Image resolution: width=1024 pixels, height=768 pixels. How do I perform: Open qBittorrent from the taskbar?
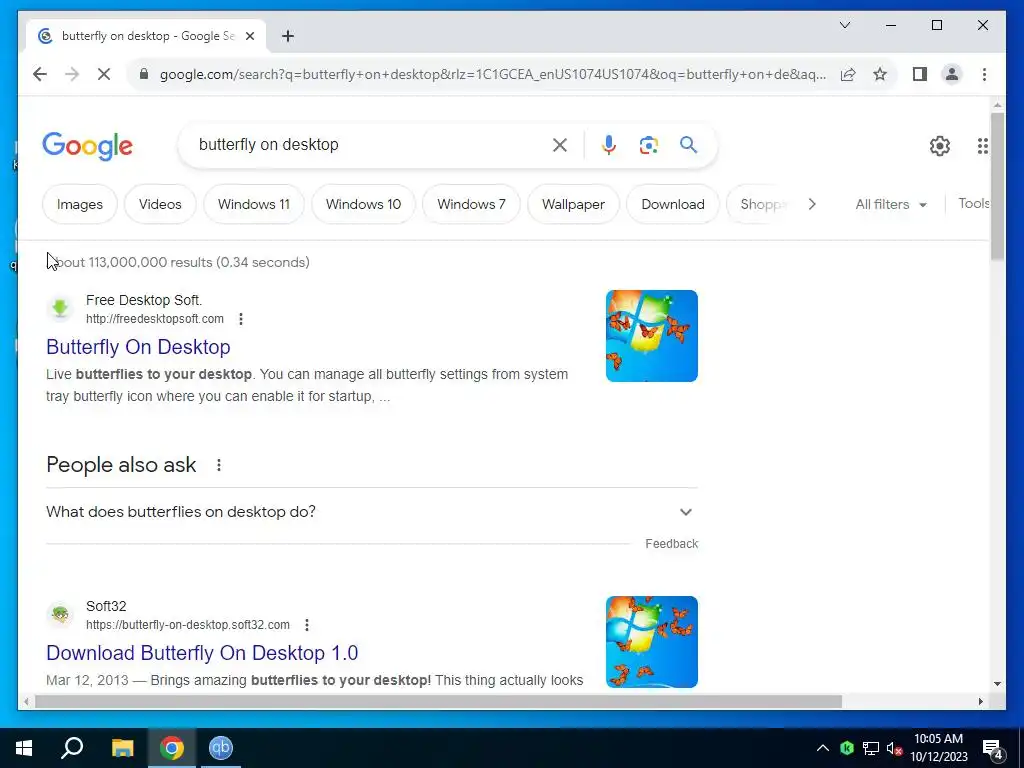[x=221, y=748]
